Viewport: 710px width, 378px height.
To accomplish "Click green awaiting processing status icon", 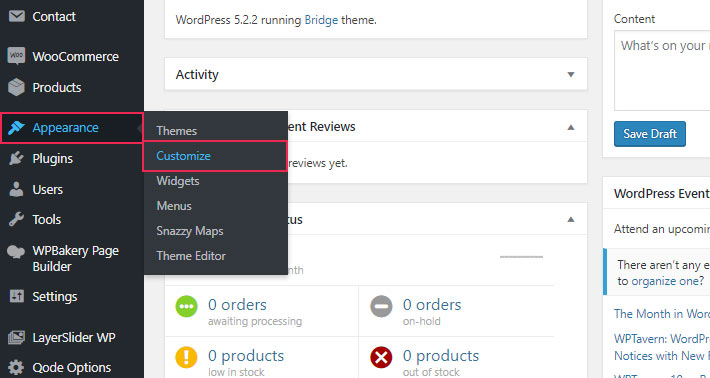I will pos(187,306).
